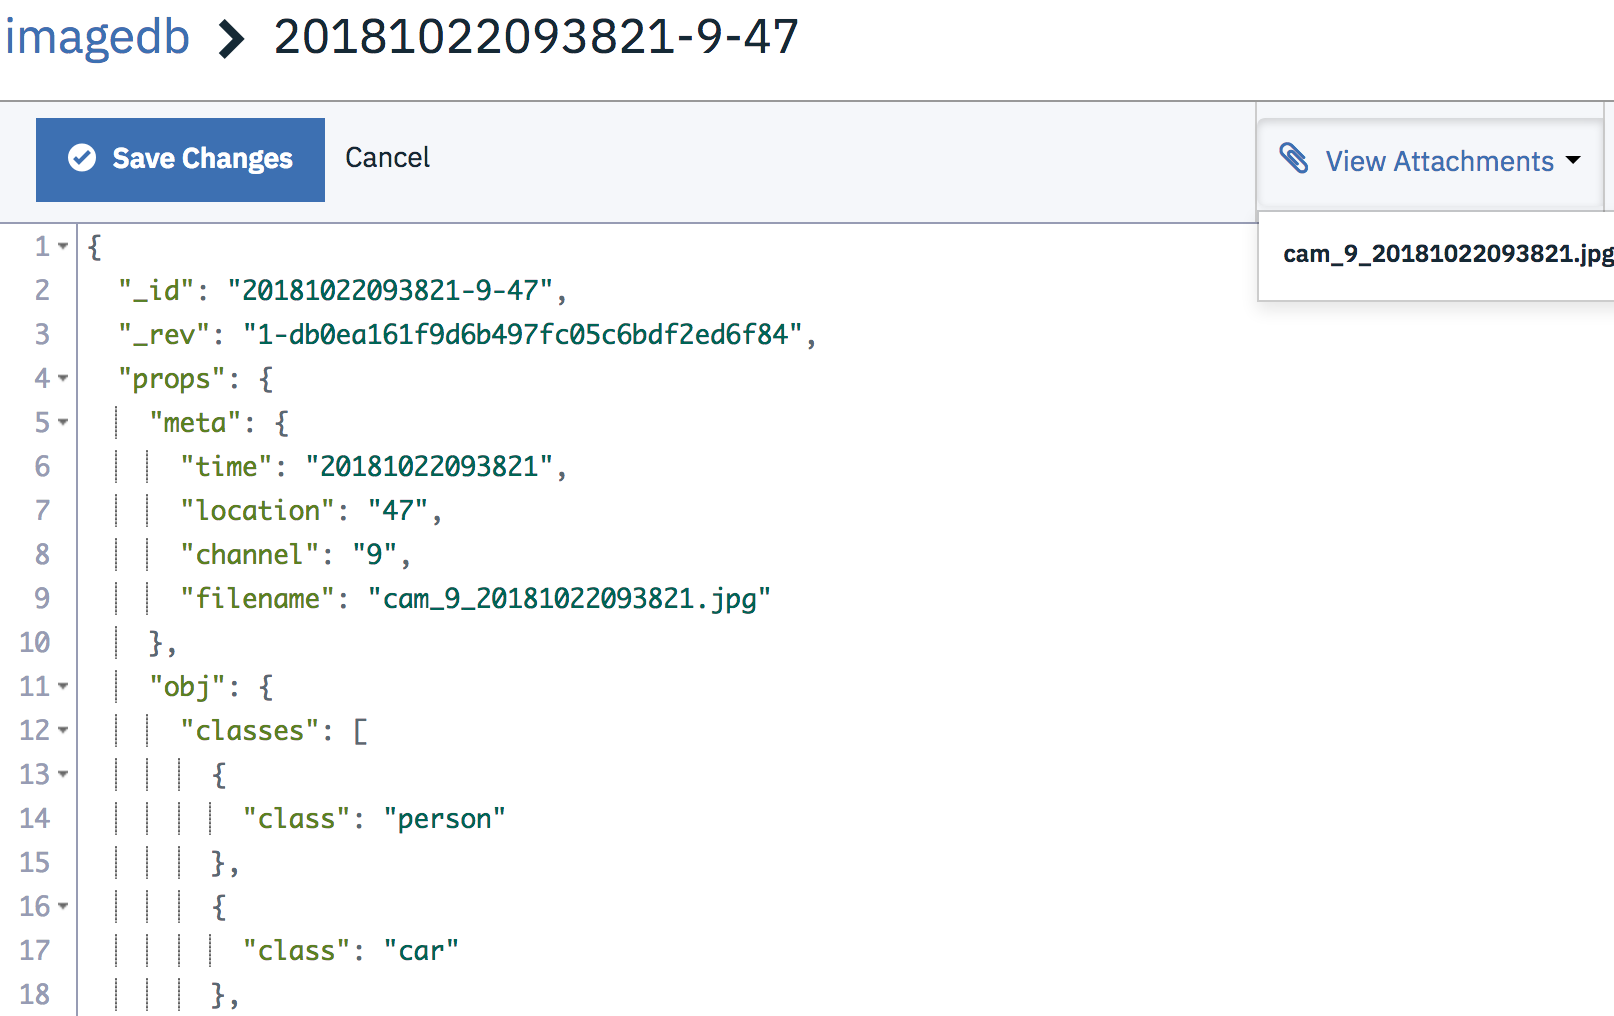Fold the person class object at line 13

(63, 774)
